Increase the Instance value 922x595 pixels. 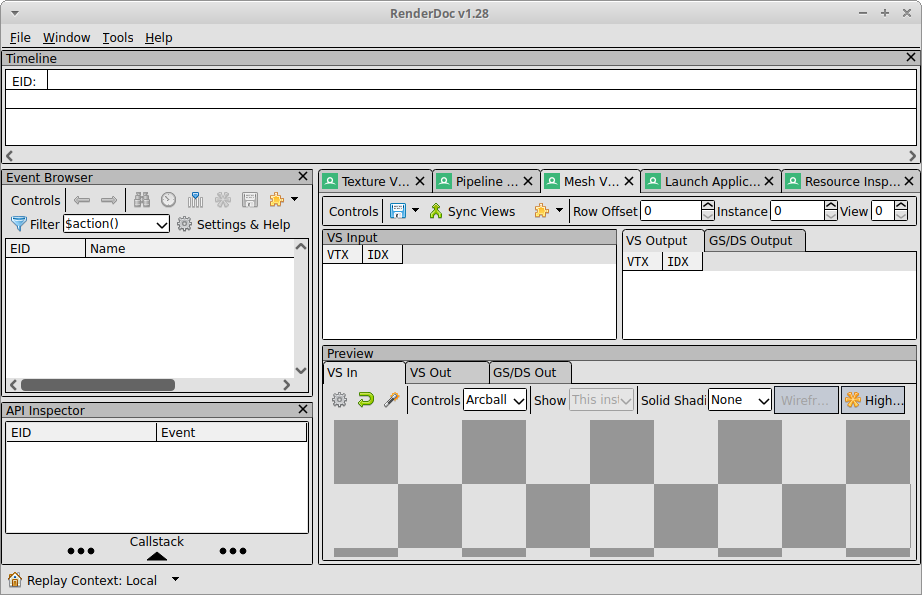pos(831,206)
